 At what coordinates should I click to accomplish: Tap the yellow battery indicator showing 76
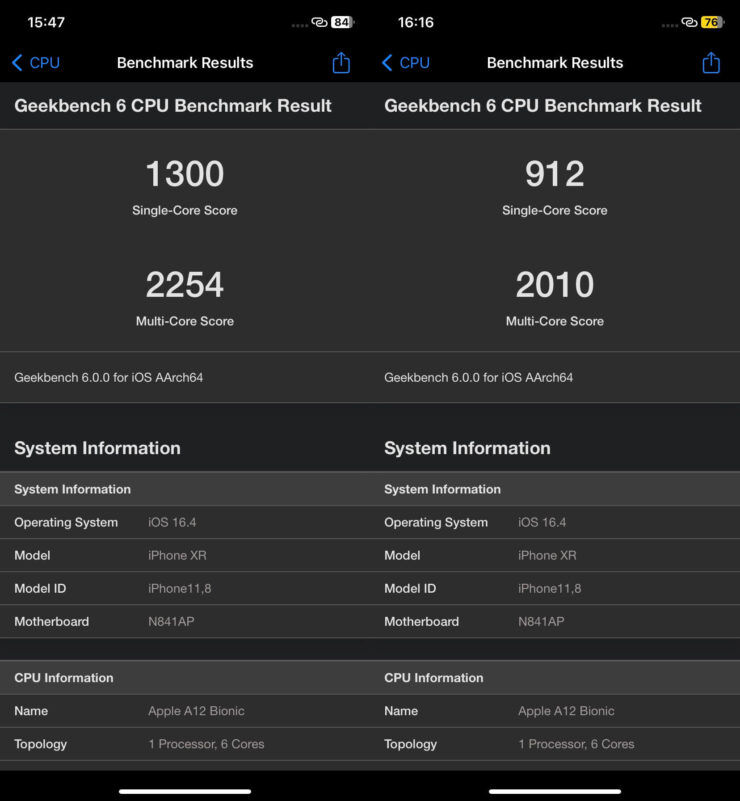pos(712,22)
